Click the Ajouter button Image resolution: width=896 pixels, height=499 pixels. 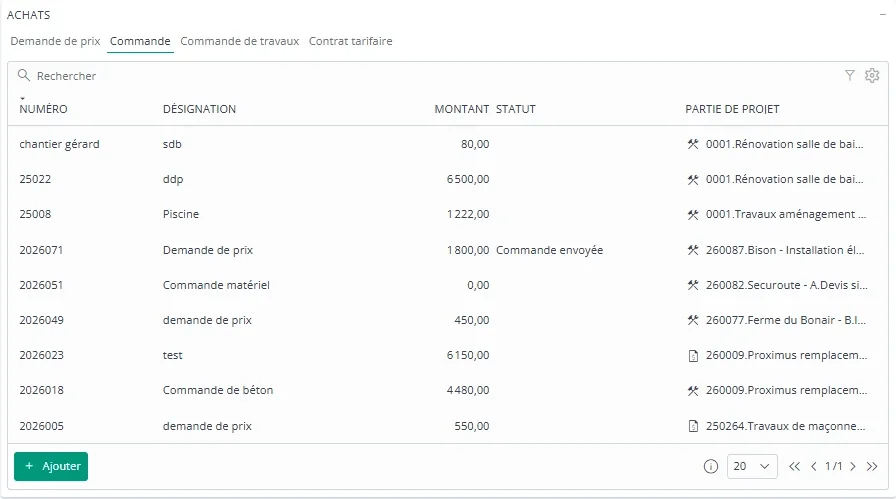51,466
